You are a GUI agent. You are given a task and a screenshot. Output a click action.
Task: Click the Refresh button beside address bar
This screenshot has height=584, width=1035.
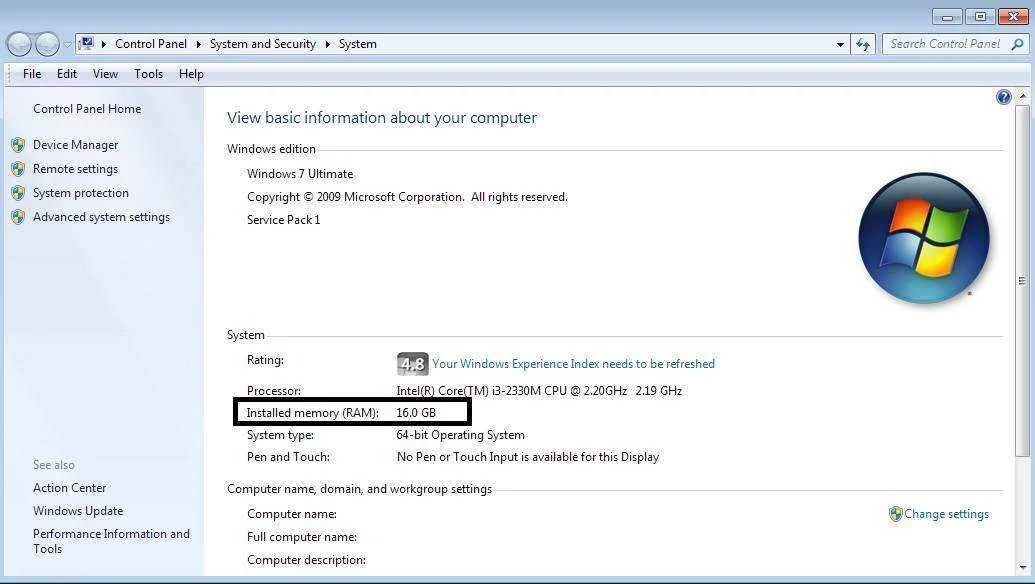tap(863, 44)
